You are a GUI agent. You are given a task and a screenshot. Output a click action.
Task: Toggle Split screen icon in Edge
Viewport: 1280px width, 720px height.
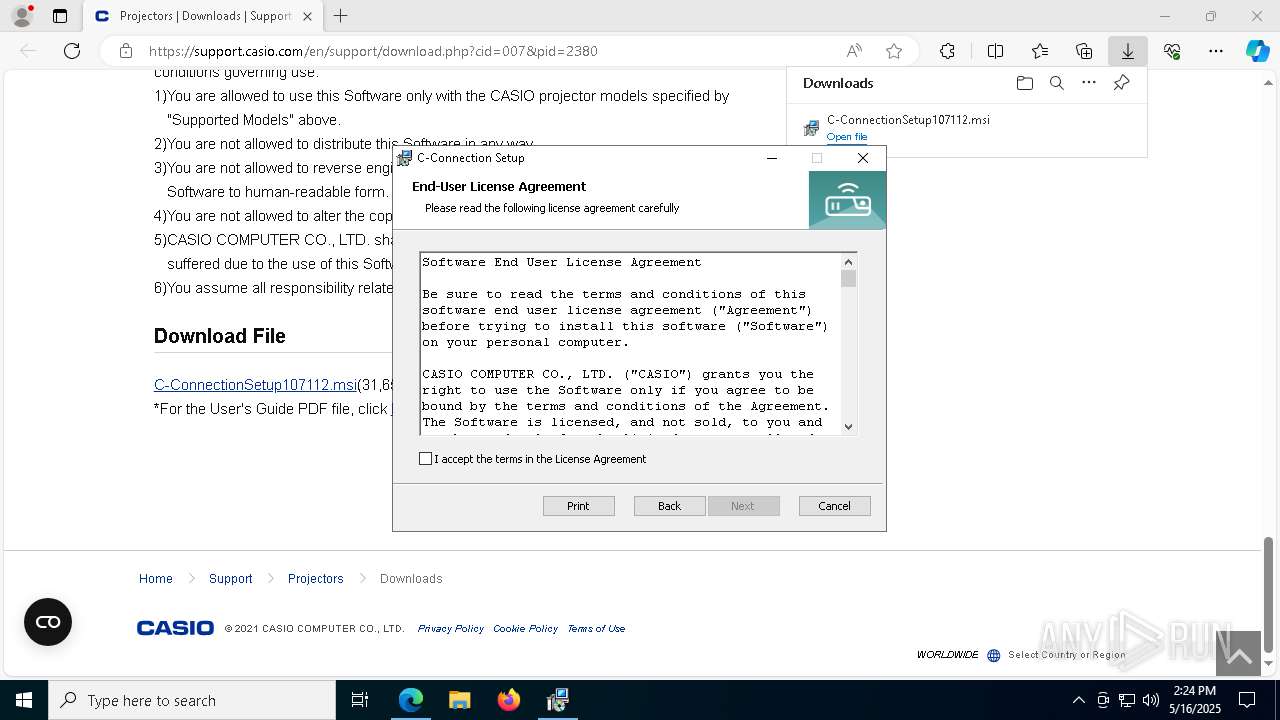pyautogui.click(x=995, y=51)
